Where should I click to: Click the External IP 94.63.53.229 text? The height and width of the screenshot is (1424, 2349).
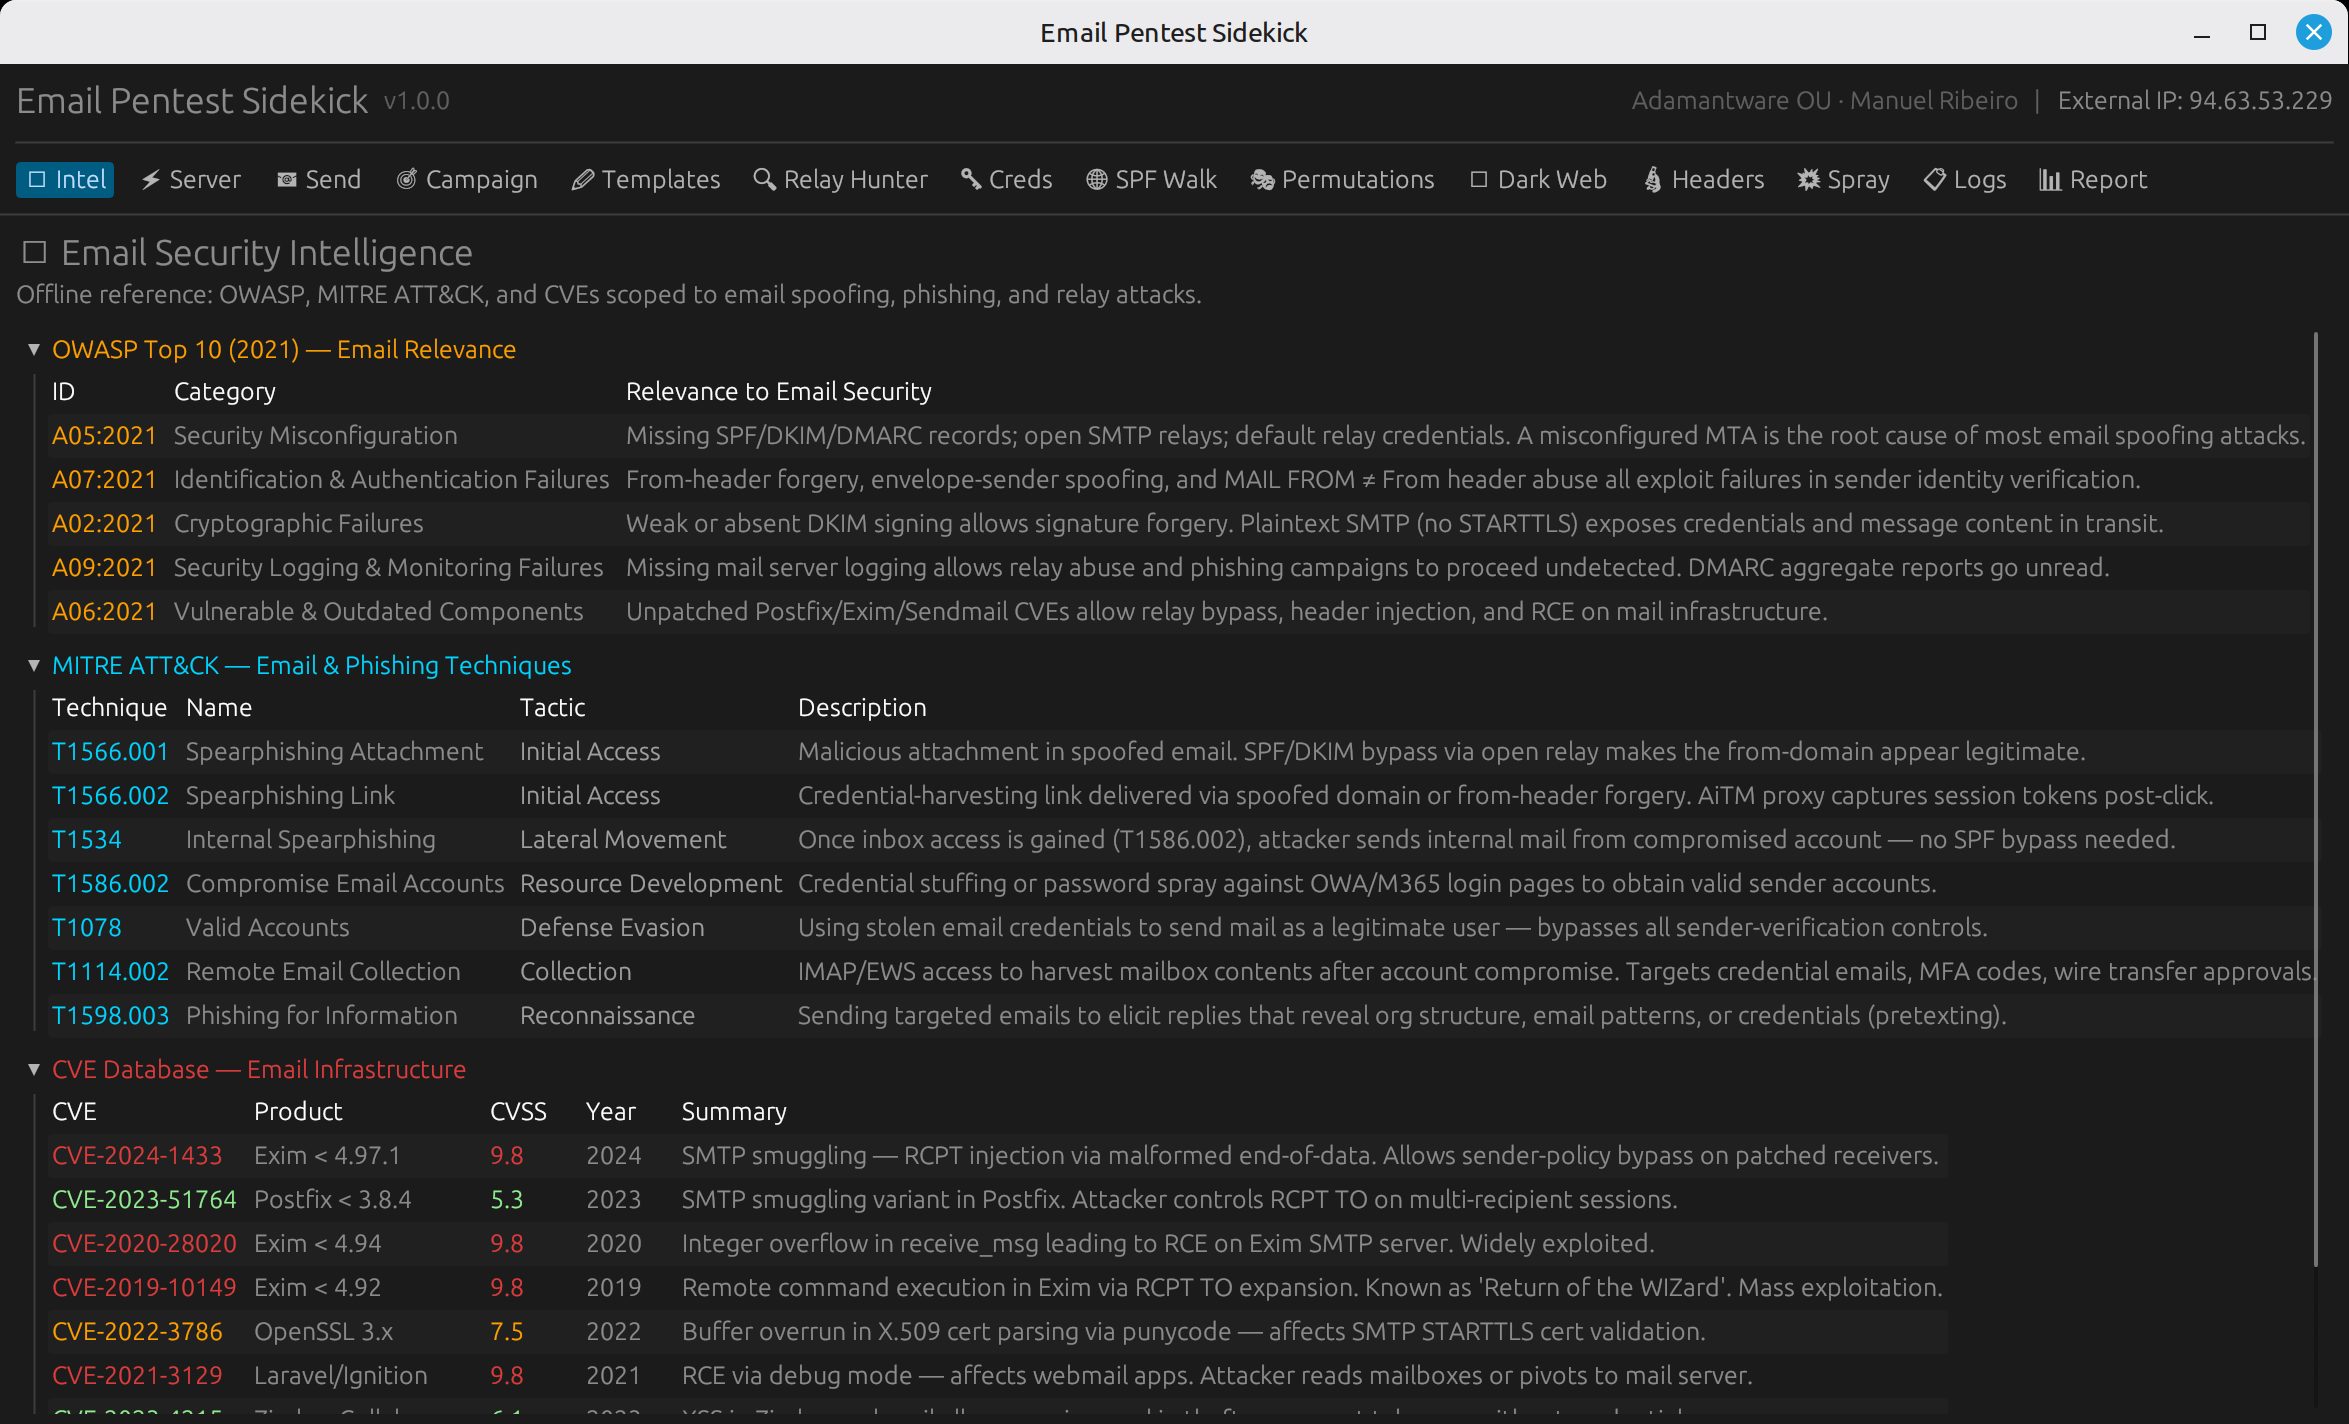[x=2194, y=100]
